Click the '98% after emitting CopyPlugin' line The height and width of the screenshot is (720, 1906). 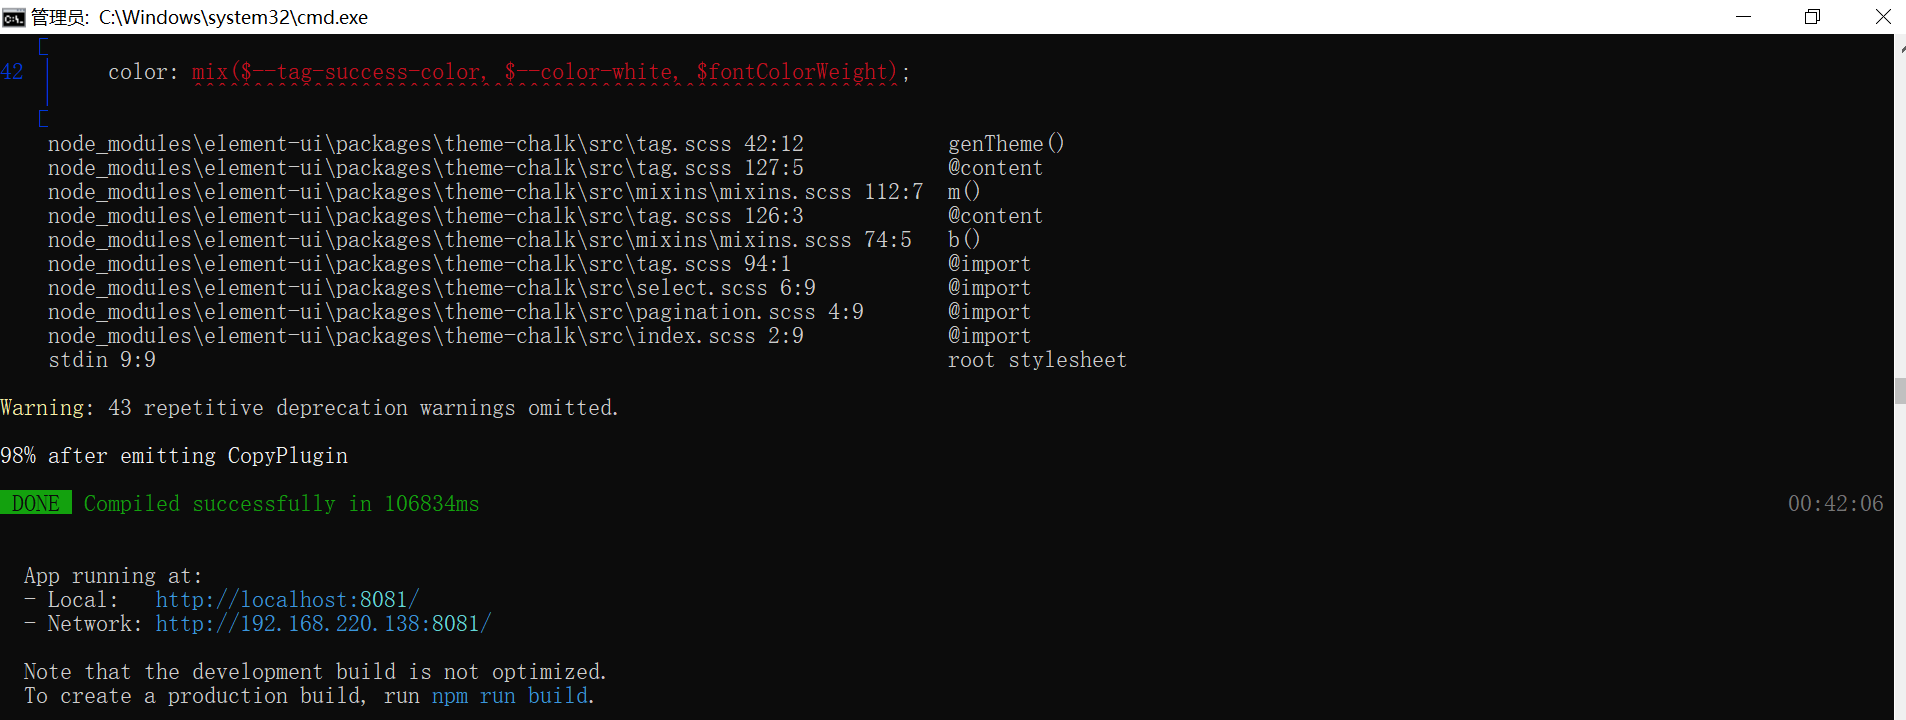pos(174,456)
